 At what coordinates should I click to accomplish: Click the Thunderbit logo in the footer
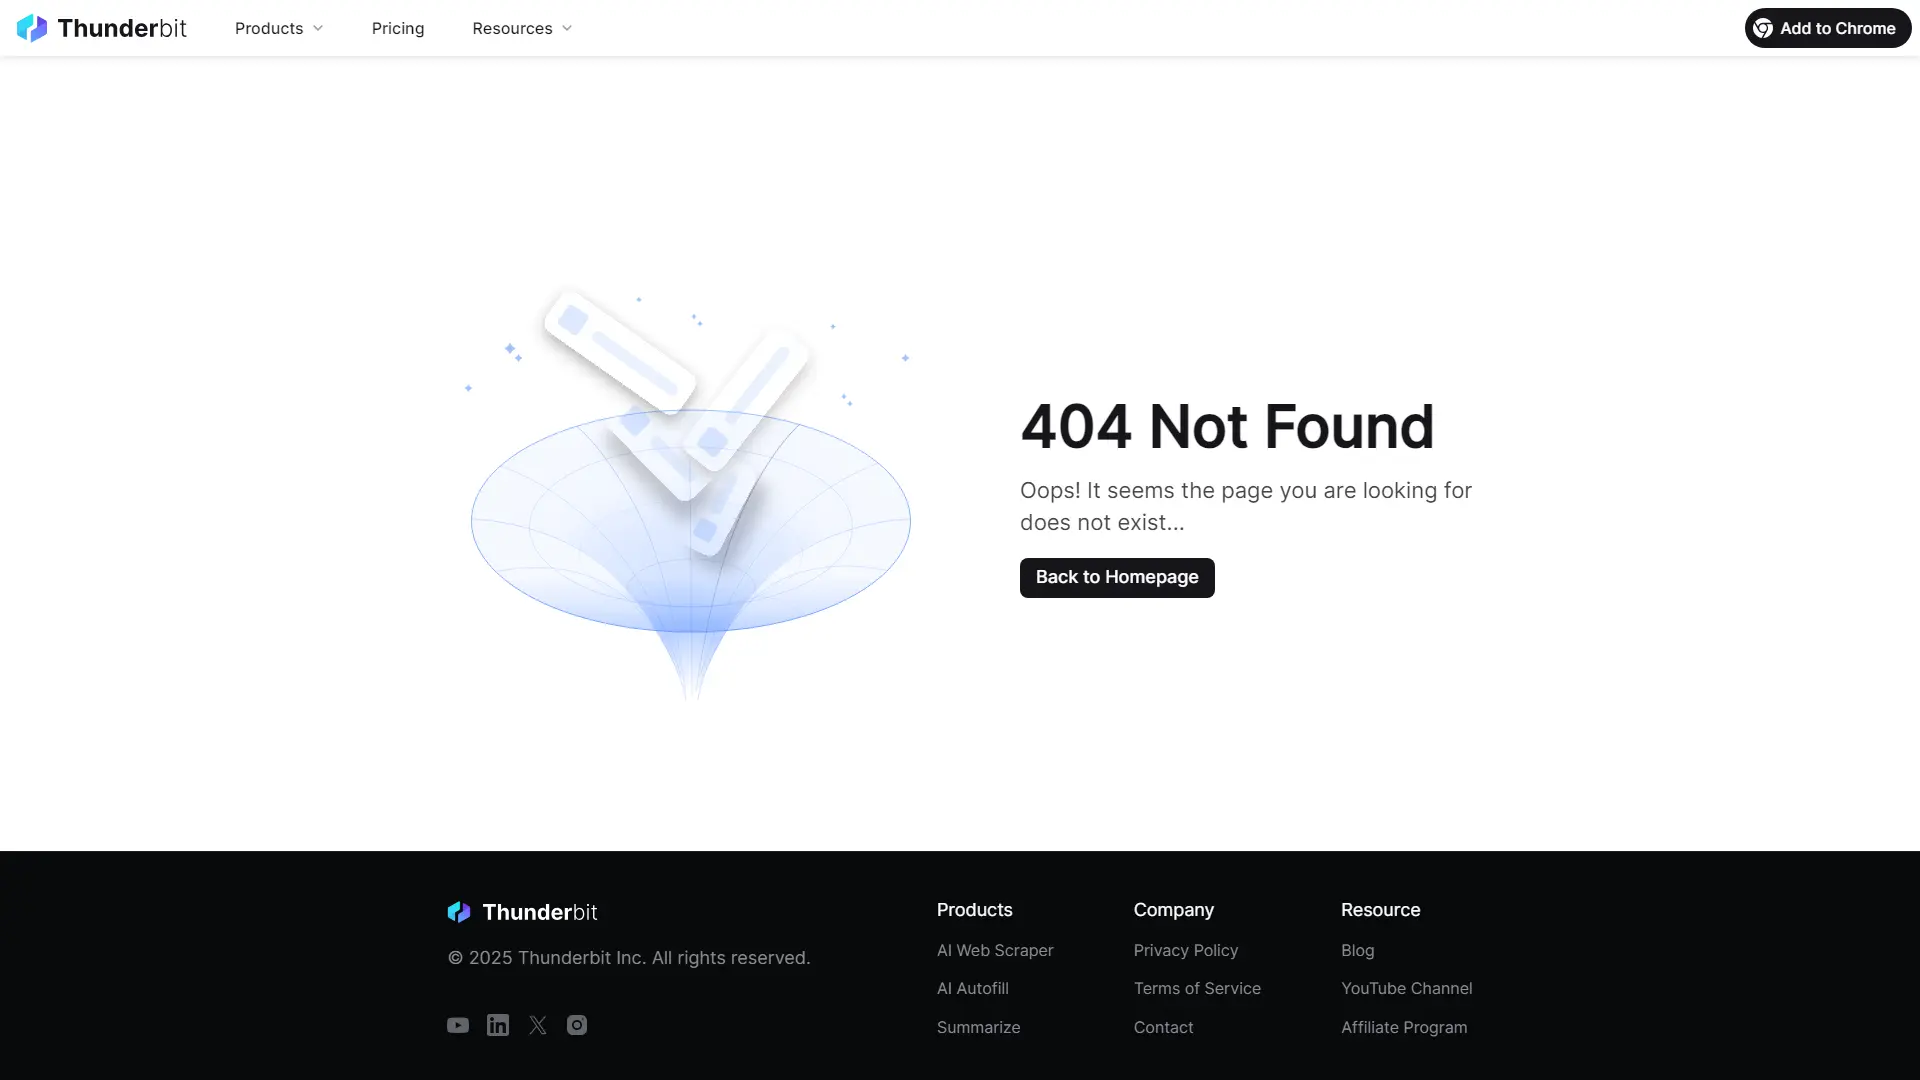tap(522, 912)
